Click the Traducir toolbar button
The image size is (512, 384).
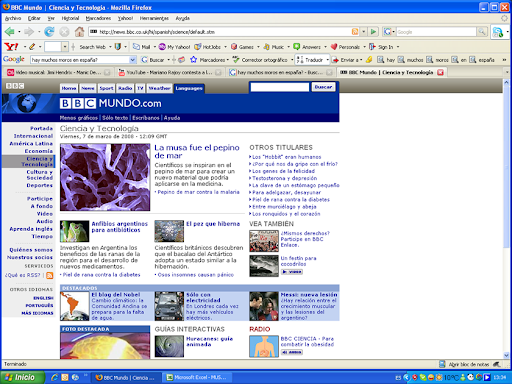310,60
